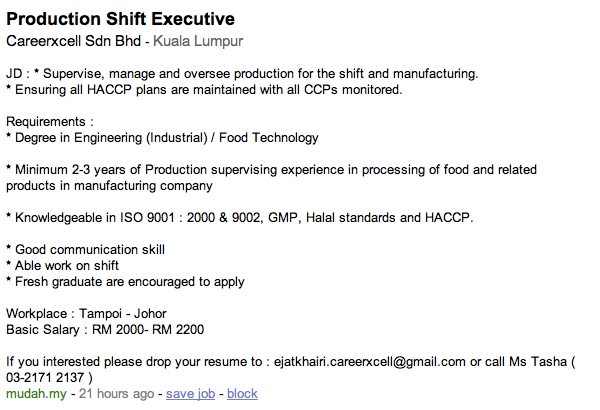The height and width of the screenshot is (410, 600).
Task: Open the mudah.my source link
Action: pyautogui.click(x=36, y=394)
